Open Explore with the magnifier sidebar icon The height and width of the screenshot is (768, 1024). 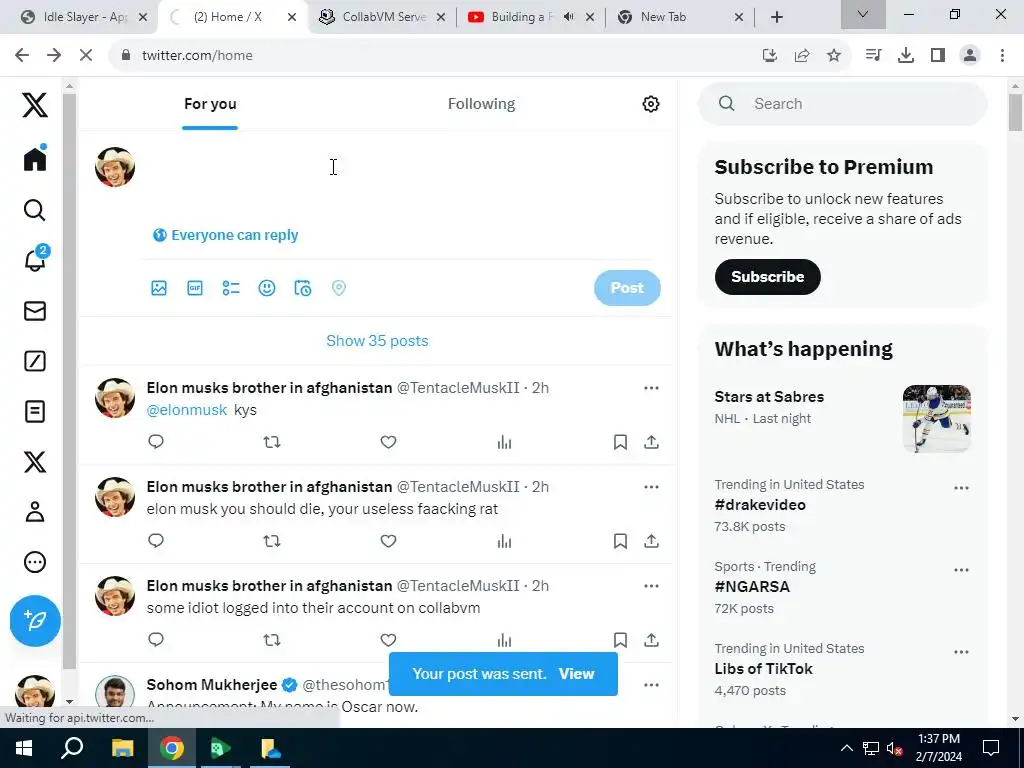(x=35, y=210)
